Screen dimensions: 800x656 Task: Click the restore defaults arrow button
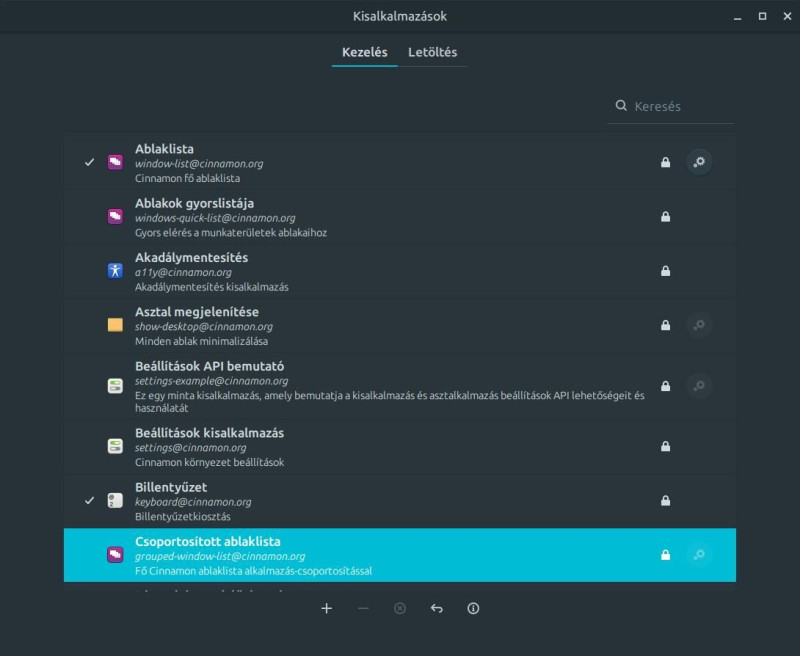437,608
